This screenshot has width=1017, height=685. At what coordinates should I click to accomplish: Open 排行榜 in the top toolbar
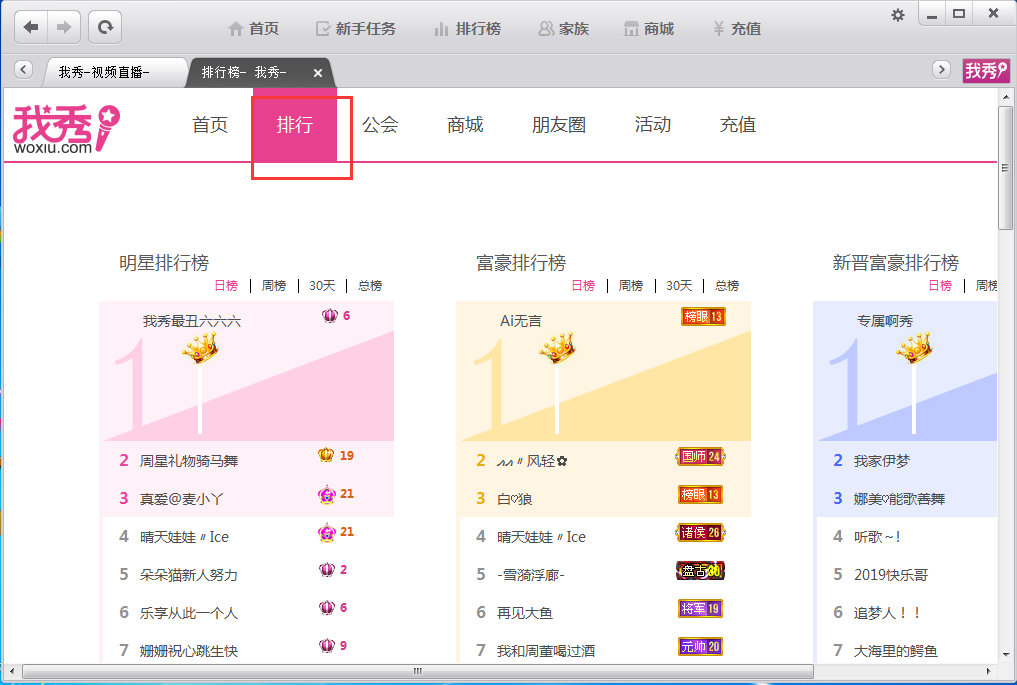468,29
